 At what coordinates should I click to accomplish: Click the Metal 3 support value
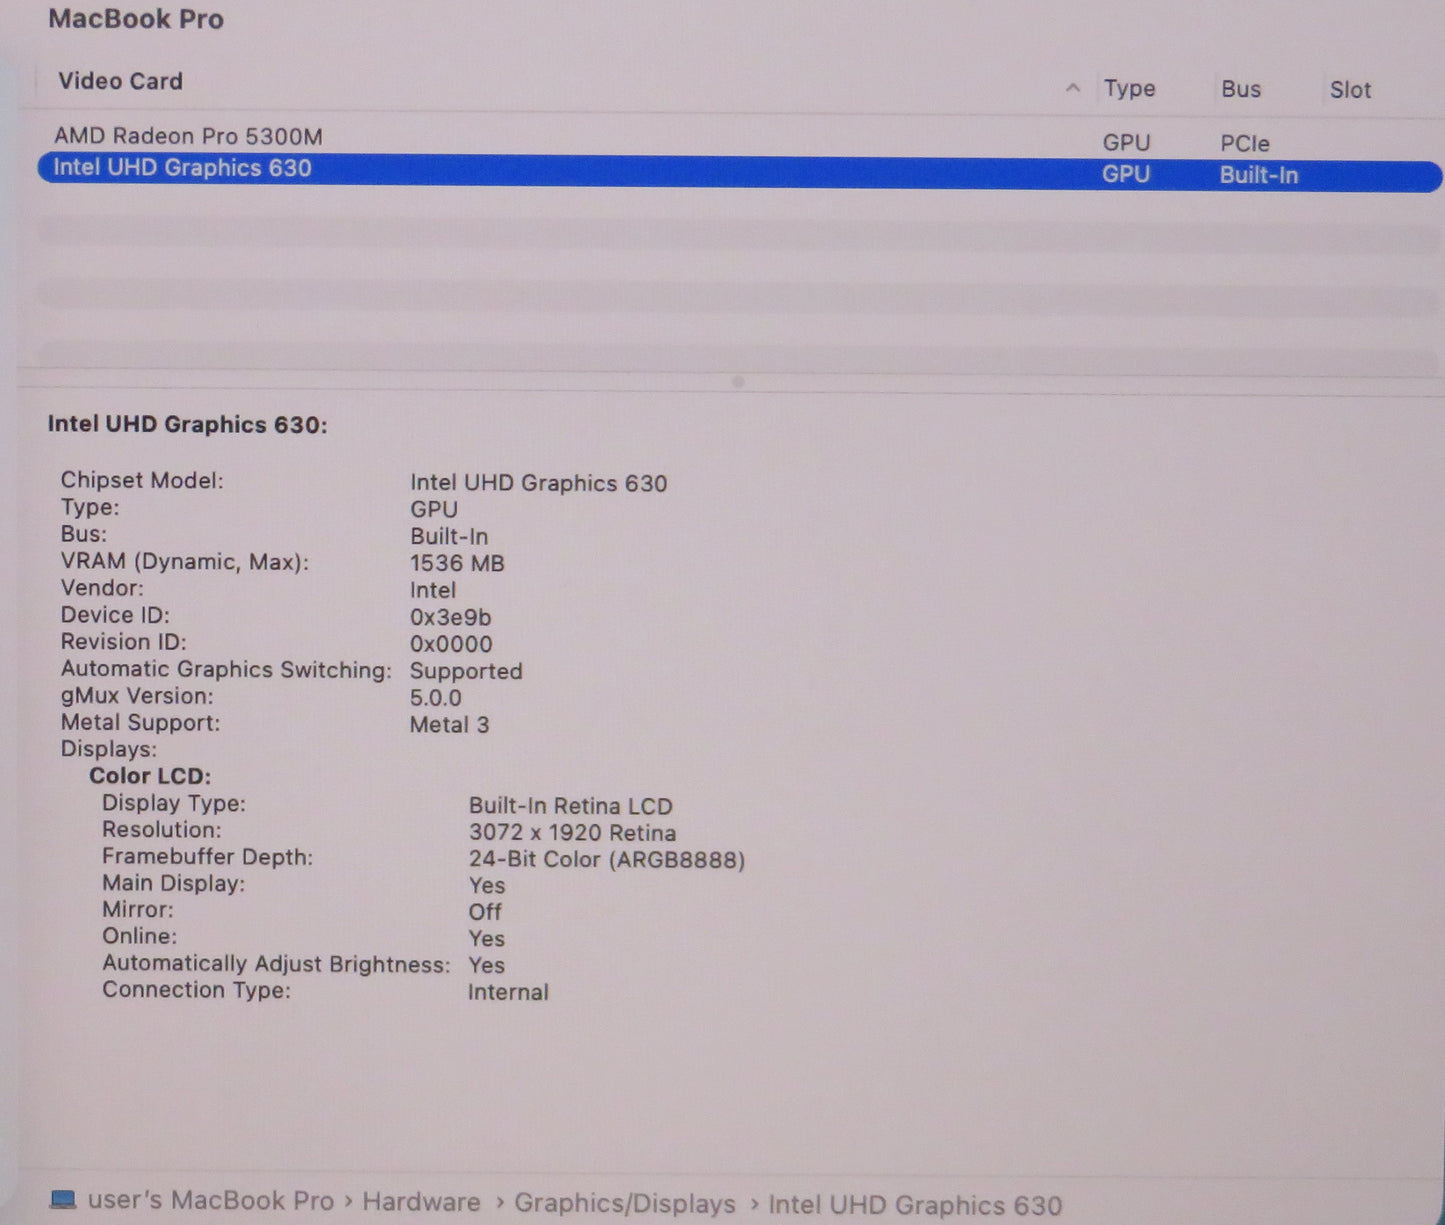tap(448, 724)
